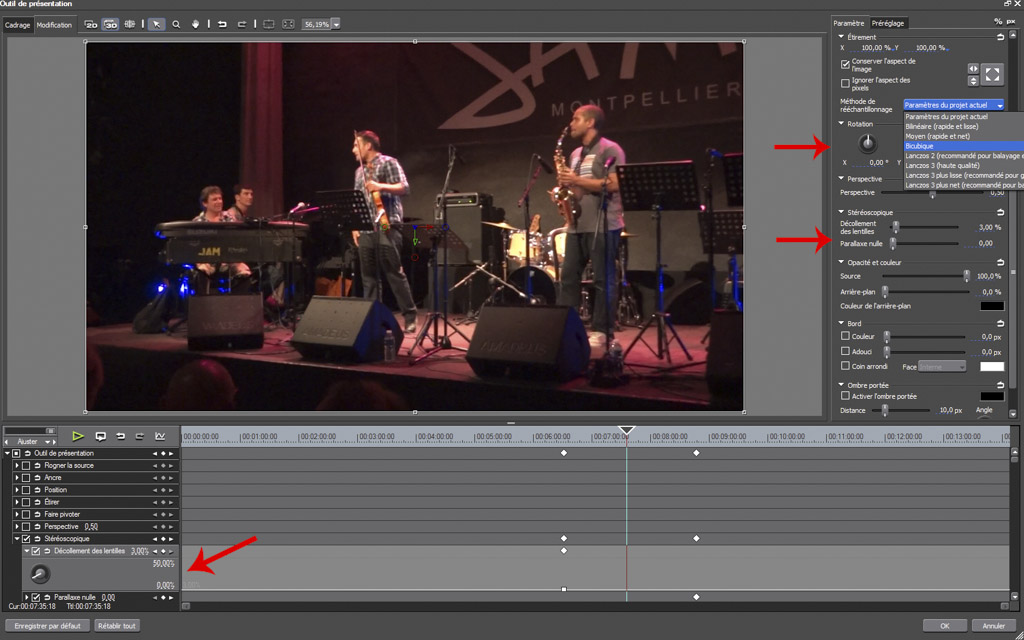Undo using the top toolbar arrow
Screen dimensions: 1024x640
pos(222,24)
